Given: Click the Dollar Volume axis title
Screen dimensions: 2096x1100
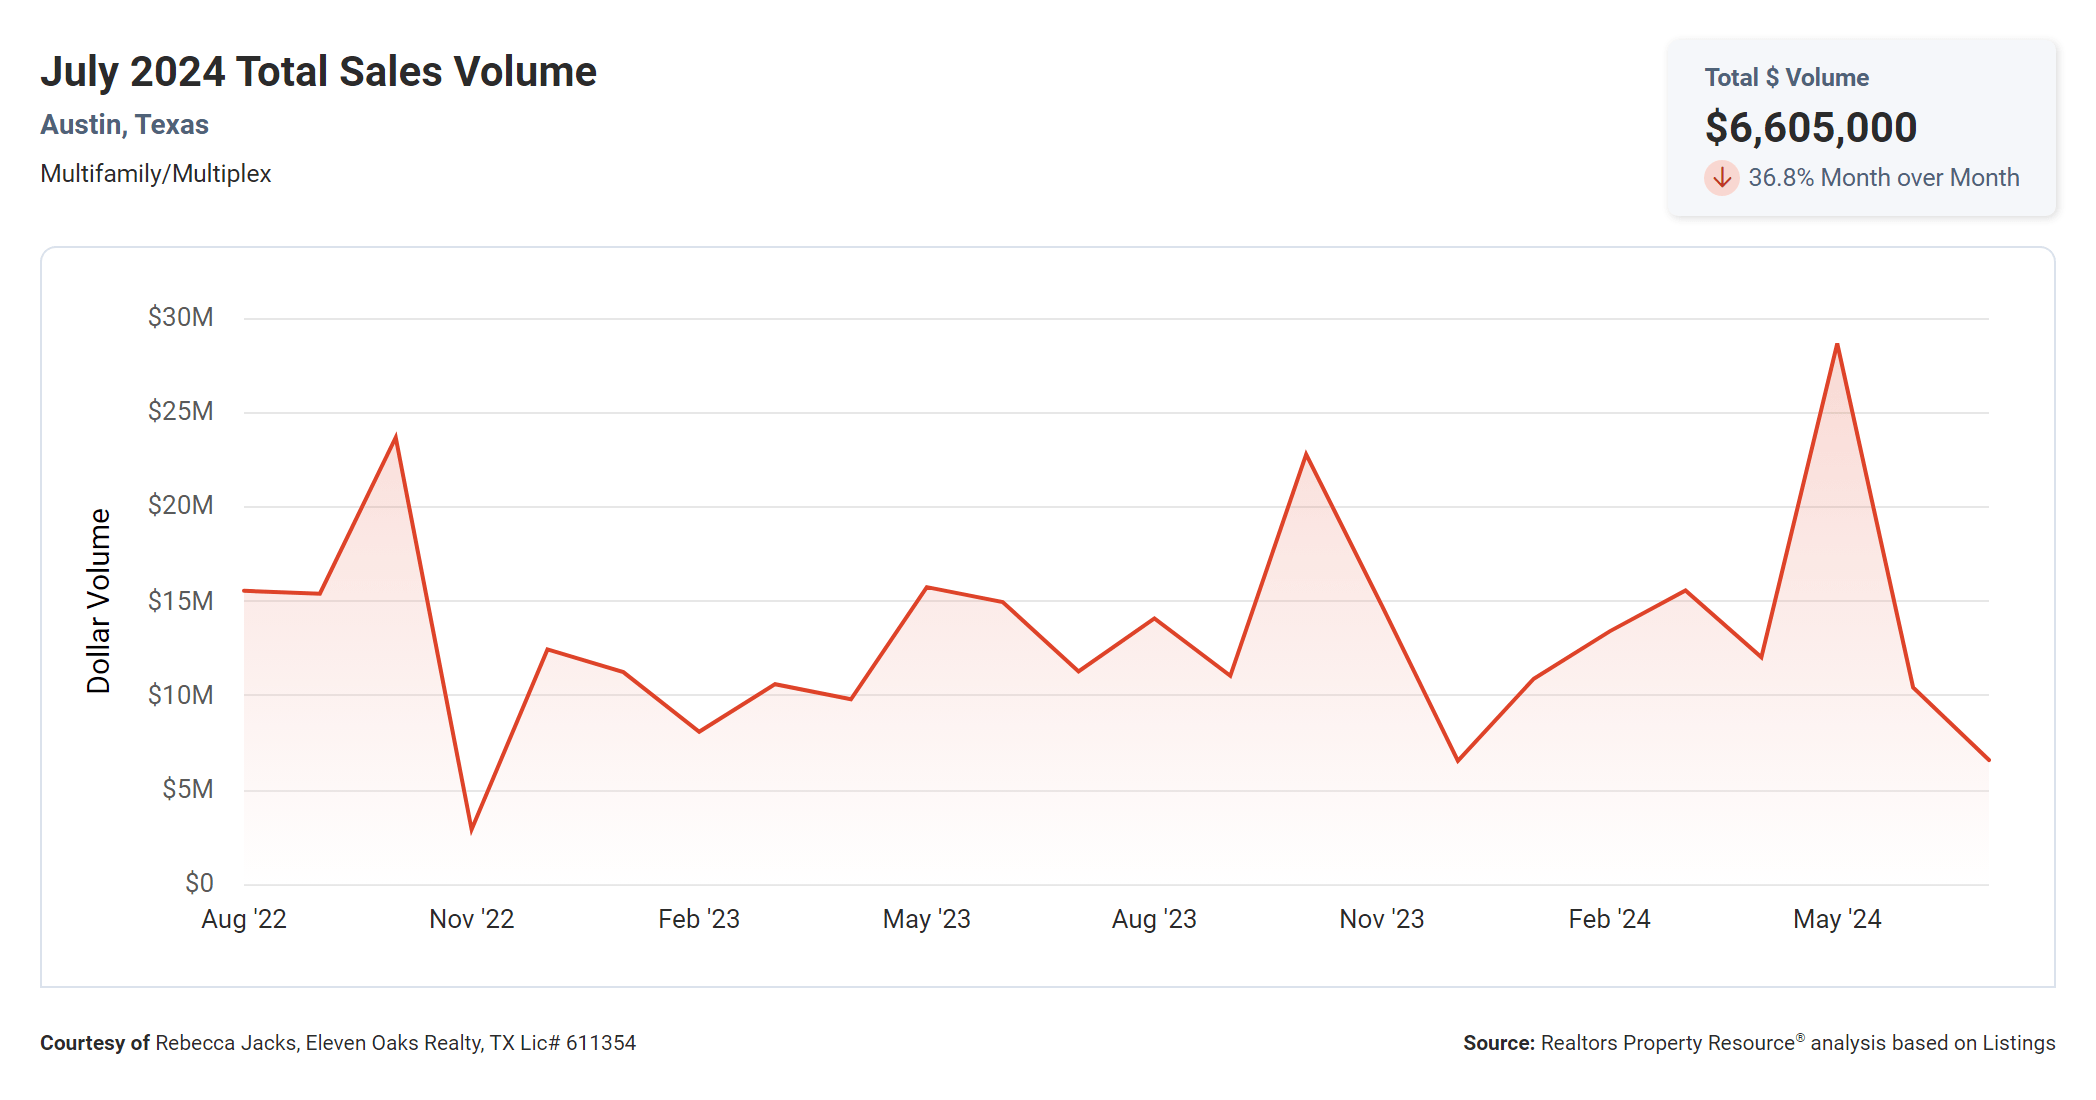Looking at the screenshot, I should pyautogui.click(x=98, y=601).
